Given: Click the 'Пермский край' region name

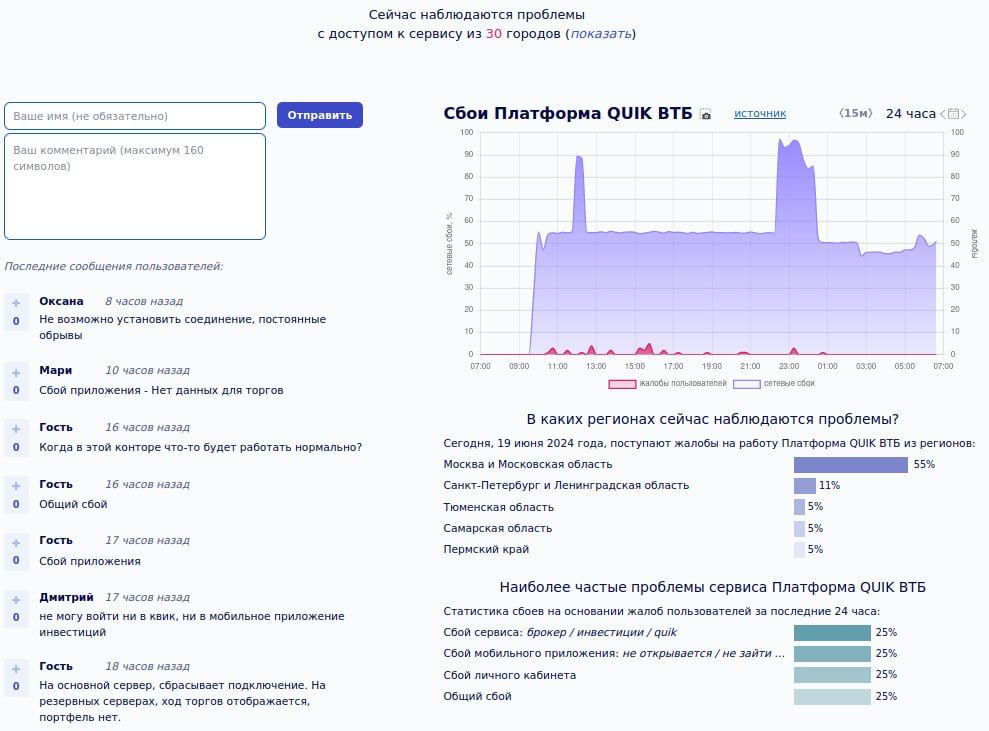Looking at the screenshot, I should 486,549.
